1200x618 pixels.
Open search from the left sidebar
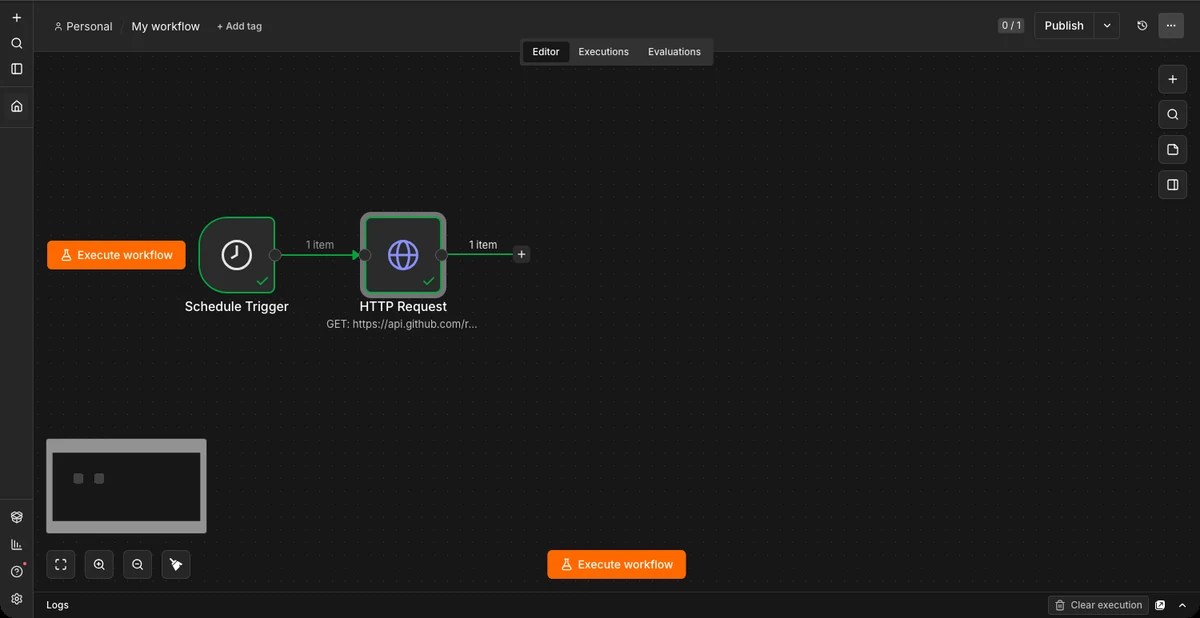tap(16, 43)
